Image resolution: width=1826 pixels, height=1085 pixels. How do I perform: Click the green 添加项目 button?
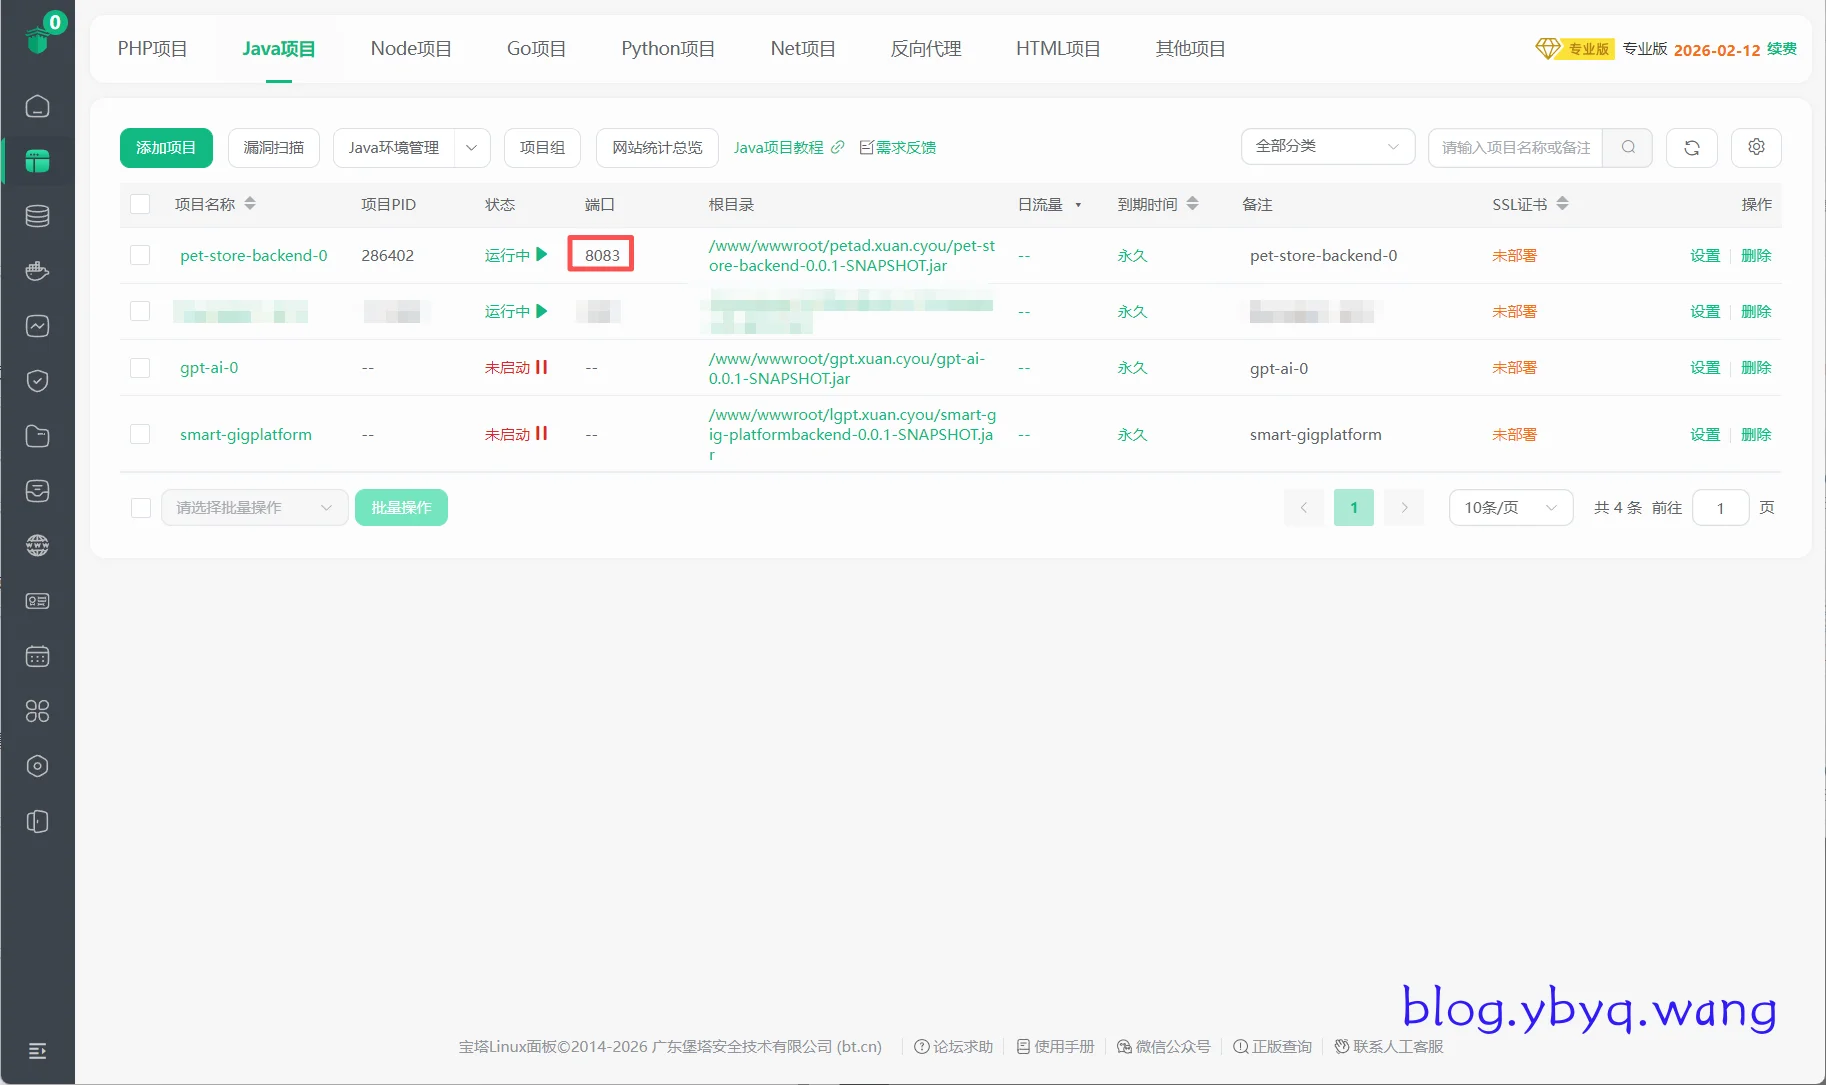(166, 147)
